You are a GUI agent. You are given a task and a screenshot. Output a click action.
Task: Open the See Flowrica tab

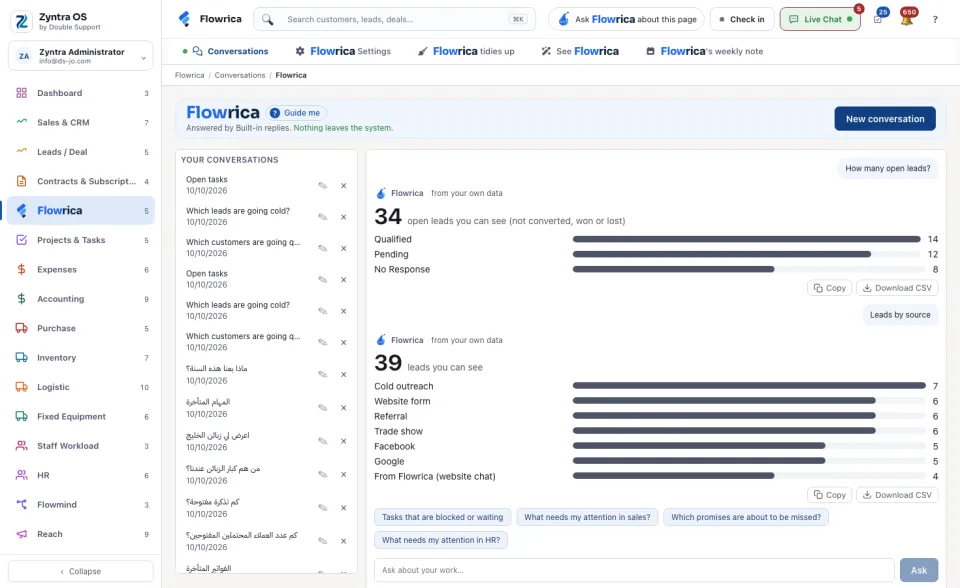coord(580,51)
